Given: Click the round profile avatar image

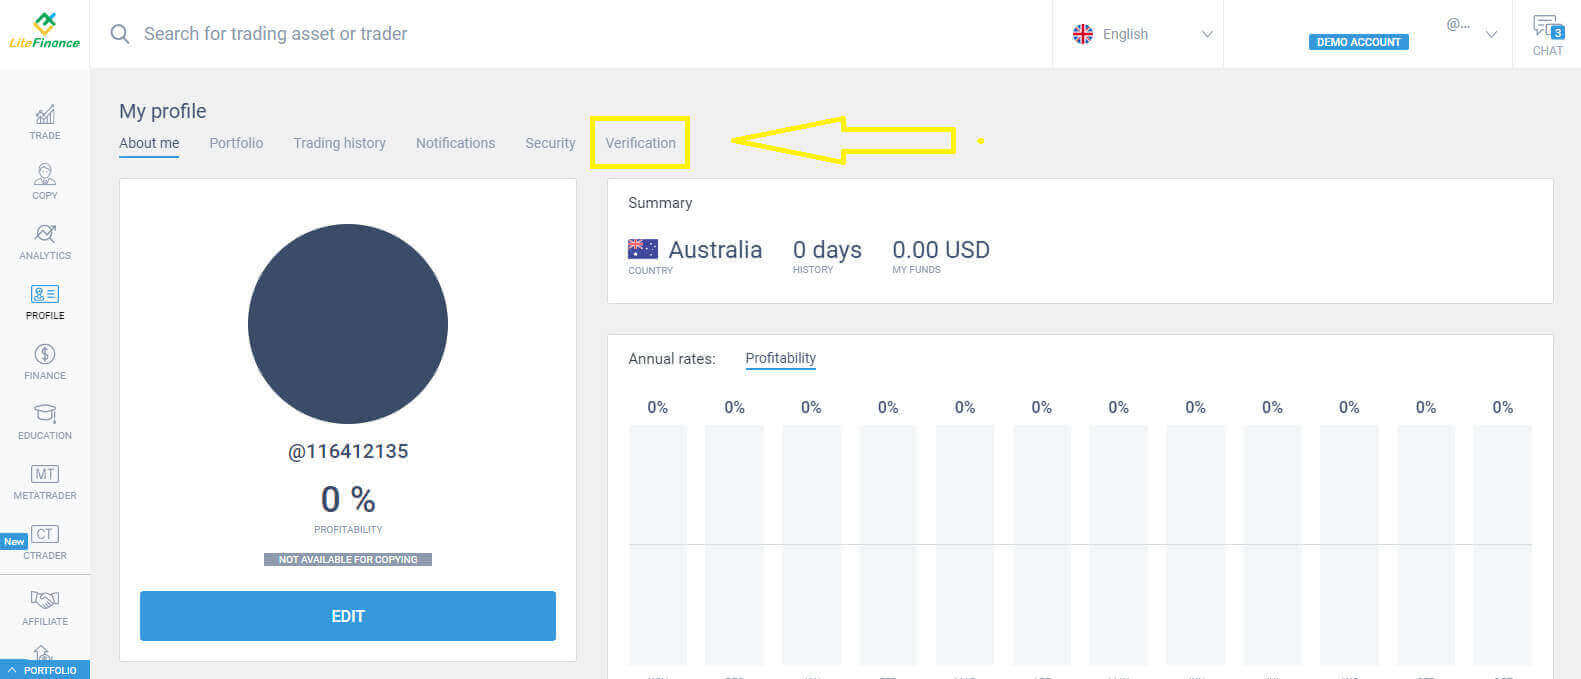Looking at the screenshot, I should tap(348, 324).
